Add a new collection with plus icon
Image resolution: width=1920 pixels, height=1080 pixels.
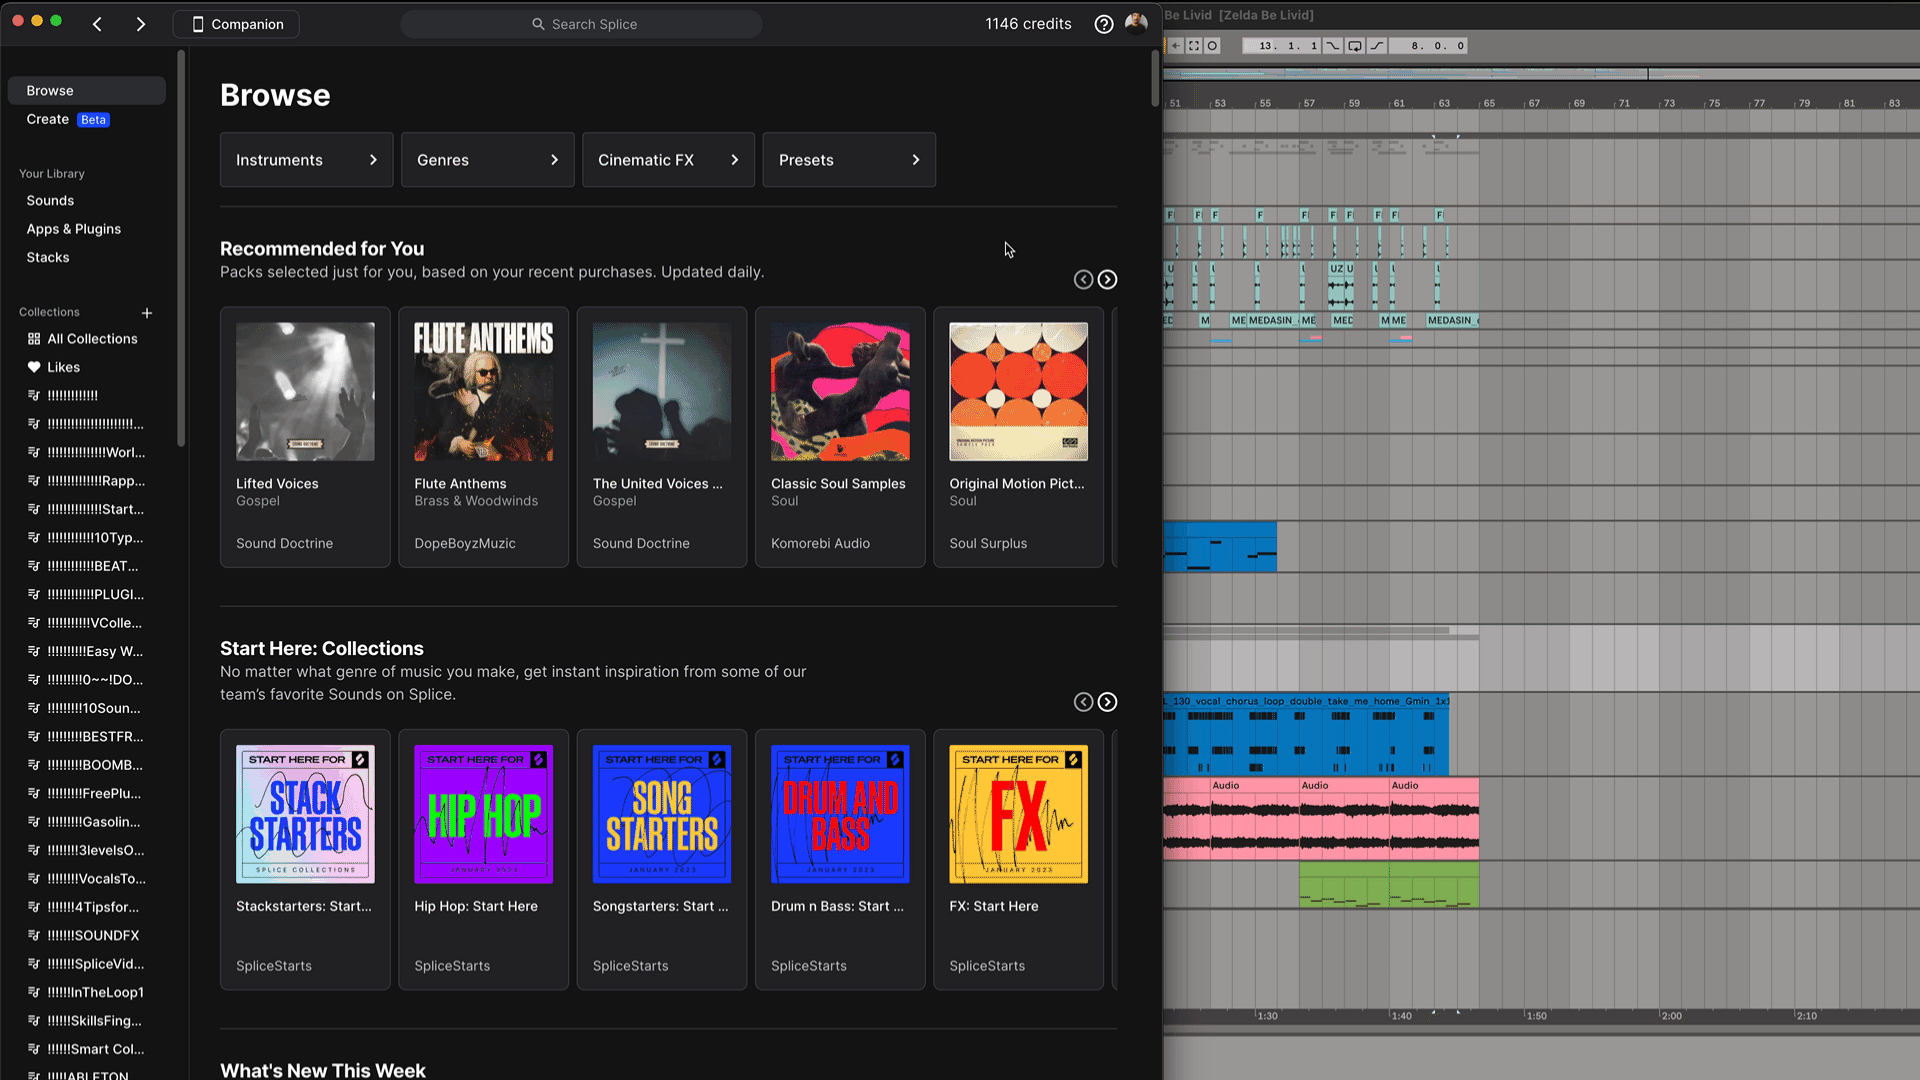point(147,313)
